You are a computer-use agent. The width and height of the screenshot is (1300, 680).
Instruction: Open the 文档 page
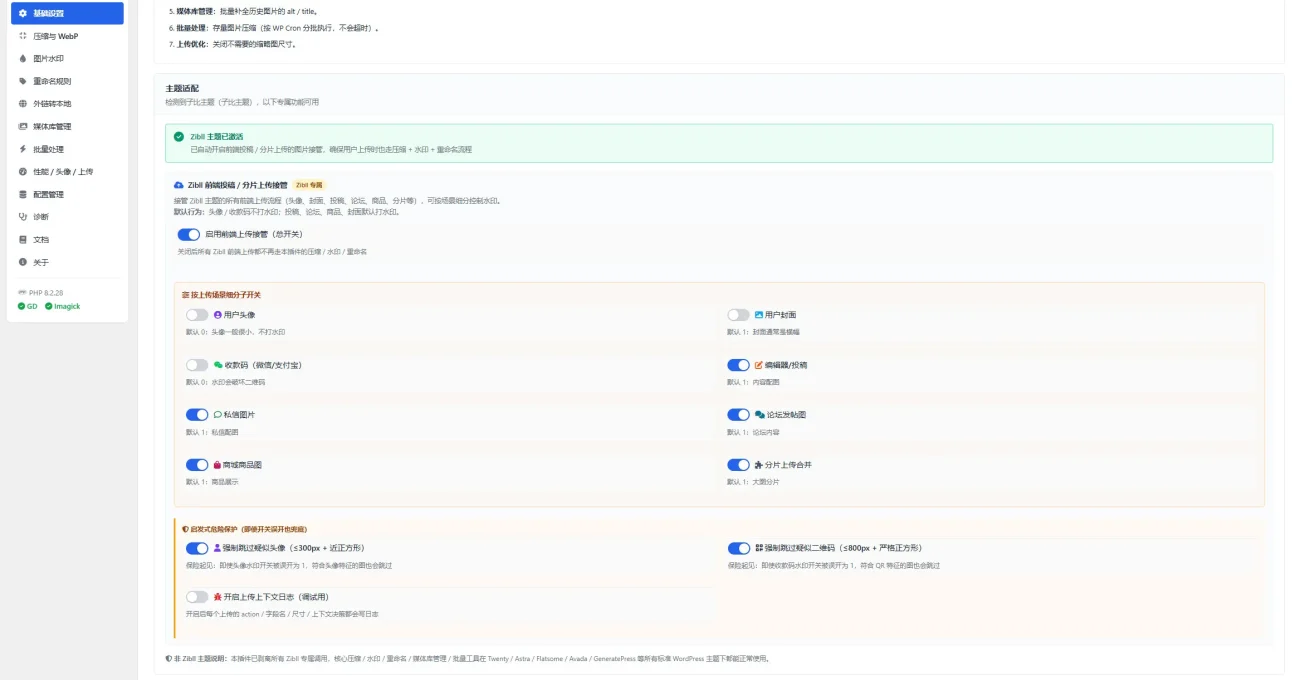pos(68,240)
